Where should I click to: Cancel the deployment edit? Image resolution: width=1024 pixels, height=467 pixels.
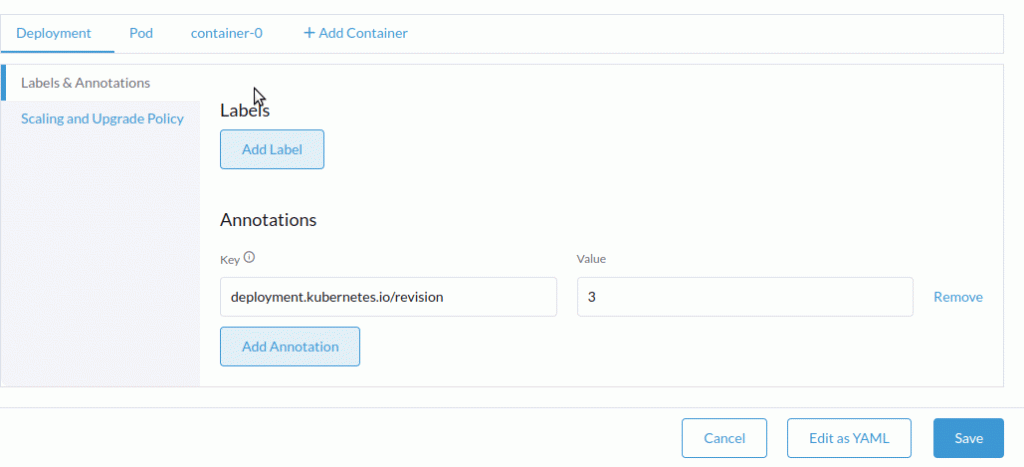(x=724, y=438)
